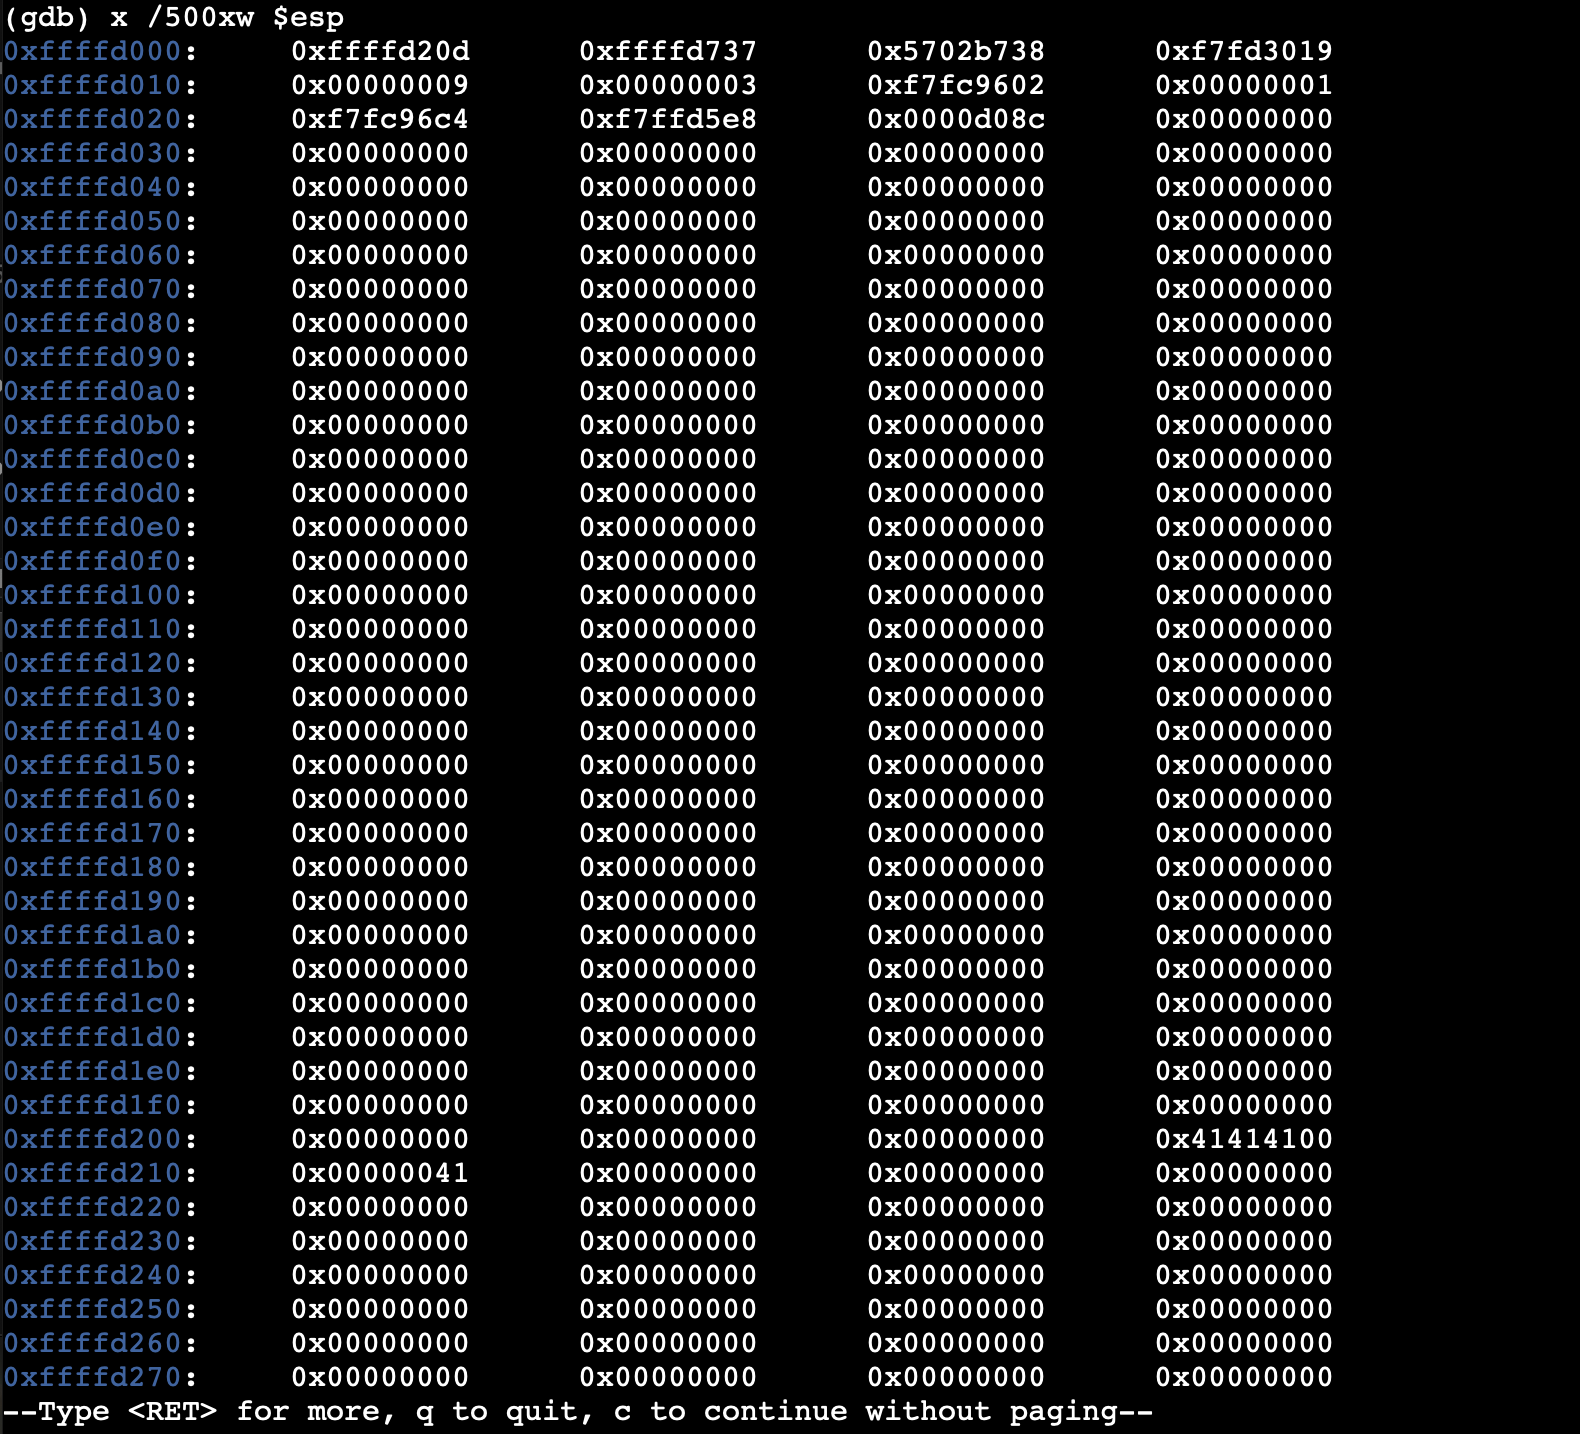Click the address label 0xffffd100

[93, 595]
